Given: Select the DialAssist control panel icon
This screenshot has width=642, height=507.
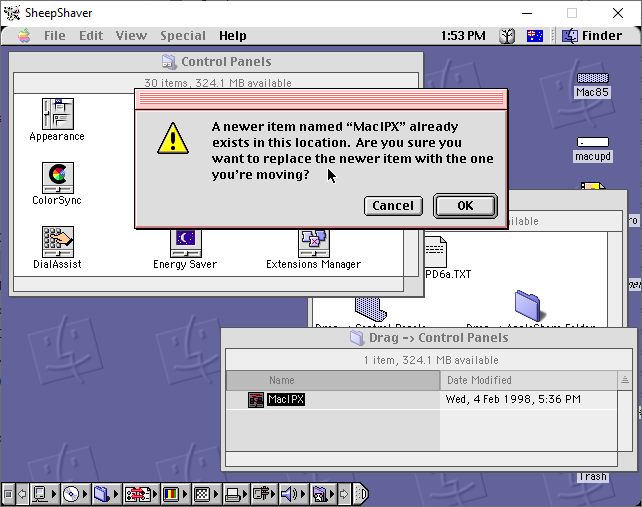Looking at the screenshot, I should click(58, 241).
